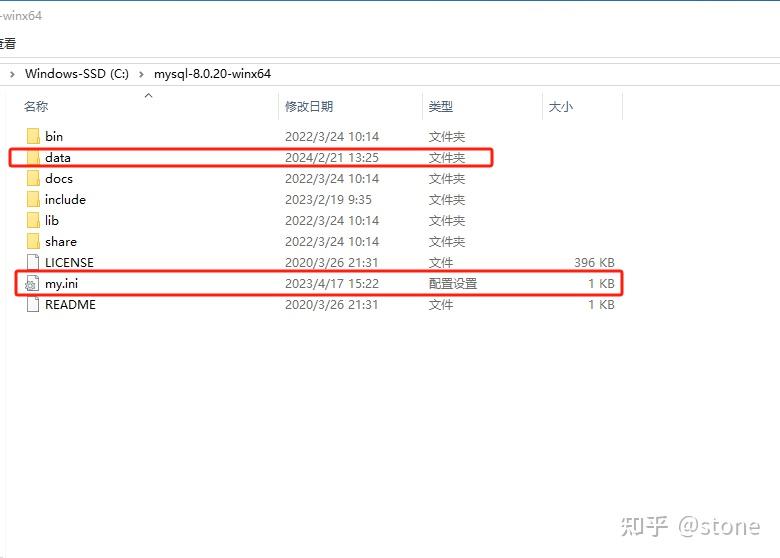The image size is (780, 558).
Task: Select the share folder name
Action: [61, 242]
